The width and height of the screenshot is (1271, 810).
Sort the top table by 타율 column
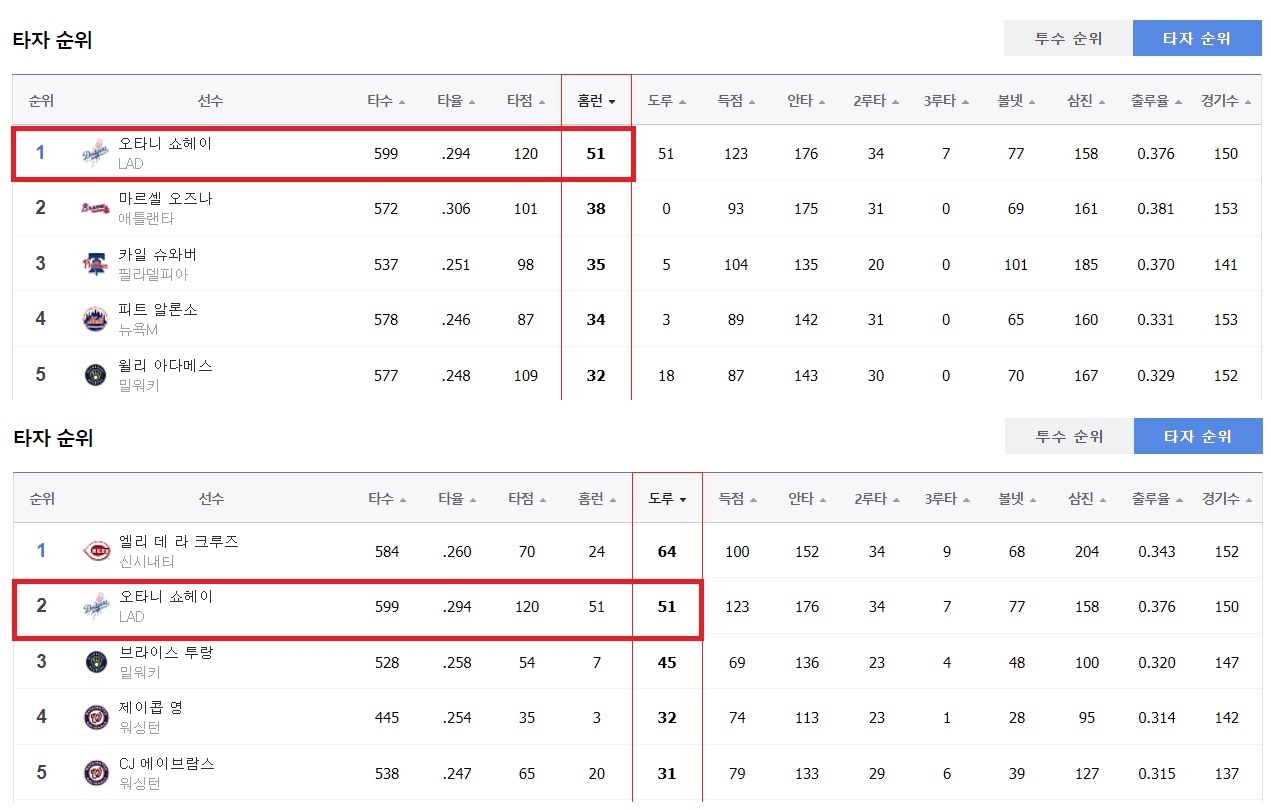(456, 101)
